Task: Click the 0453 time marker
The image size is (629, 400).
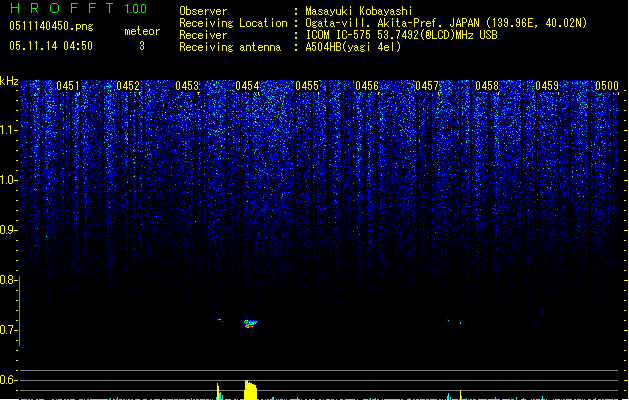Action: click(187, 86)
